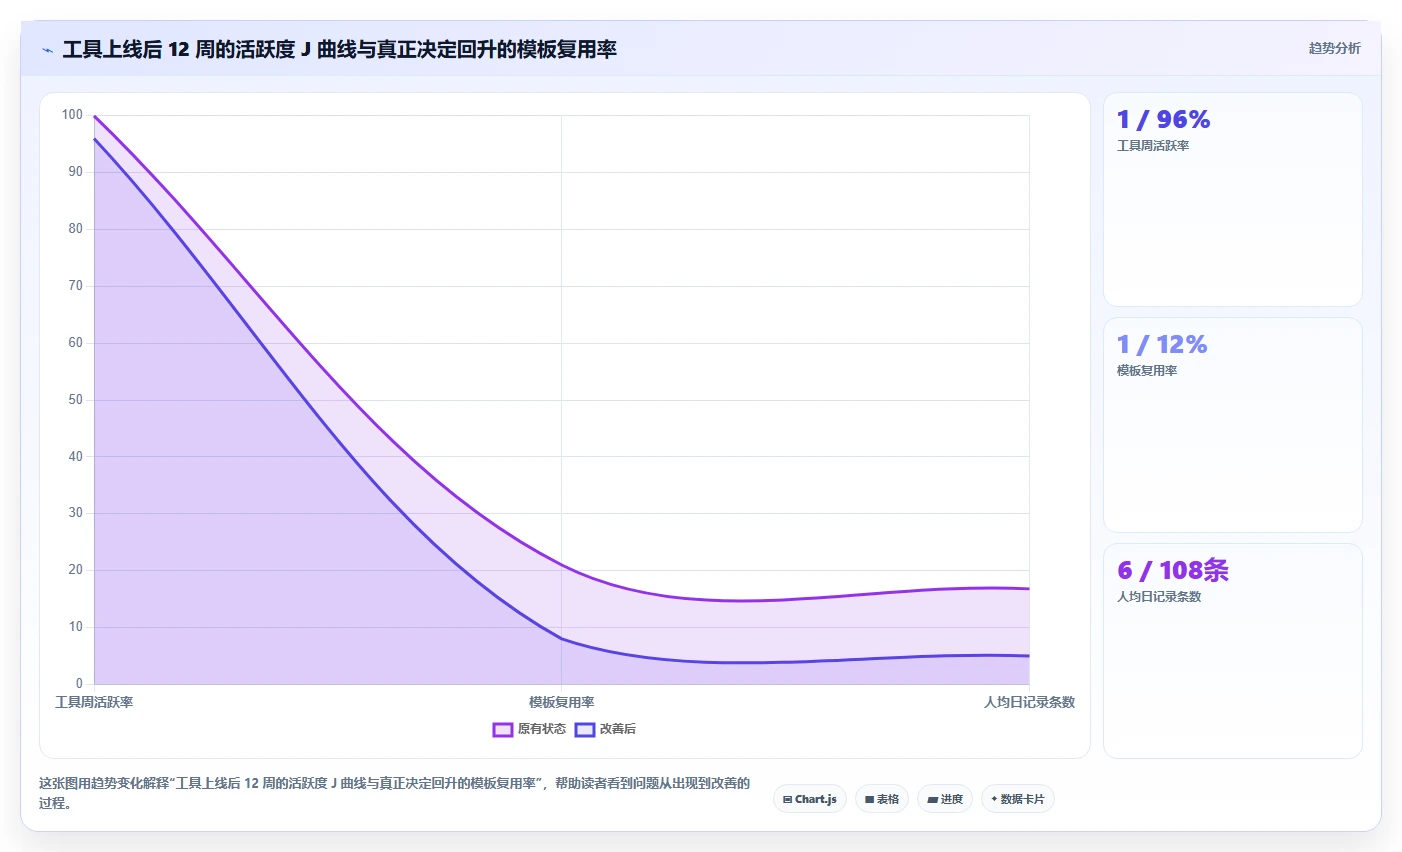Click the 进度 tag
The image size is (1402, 852).
945,799
